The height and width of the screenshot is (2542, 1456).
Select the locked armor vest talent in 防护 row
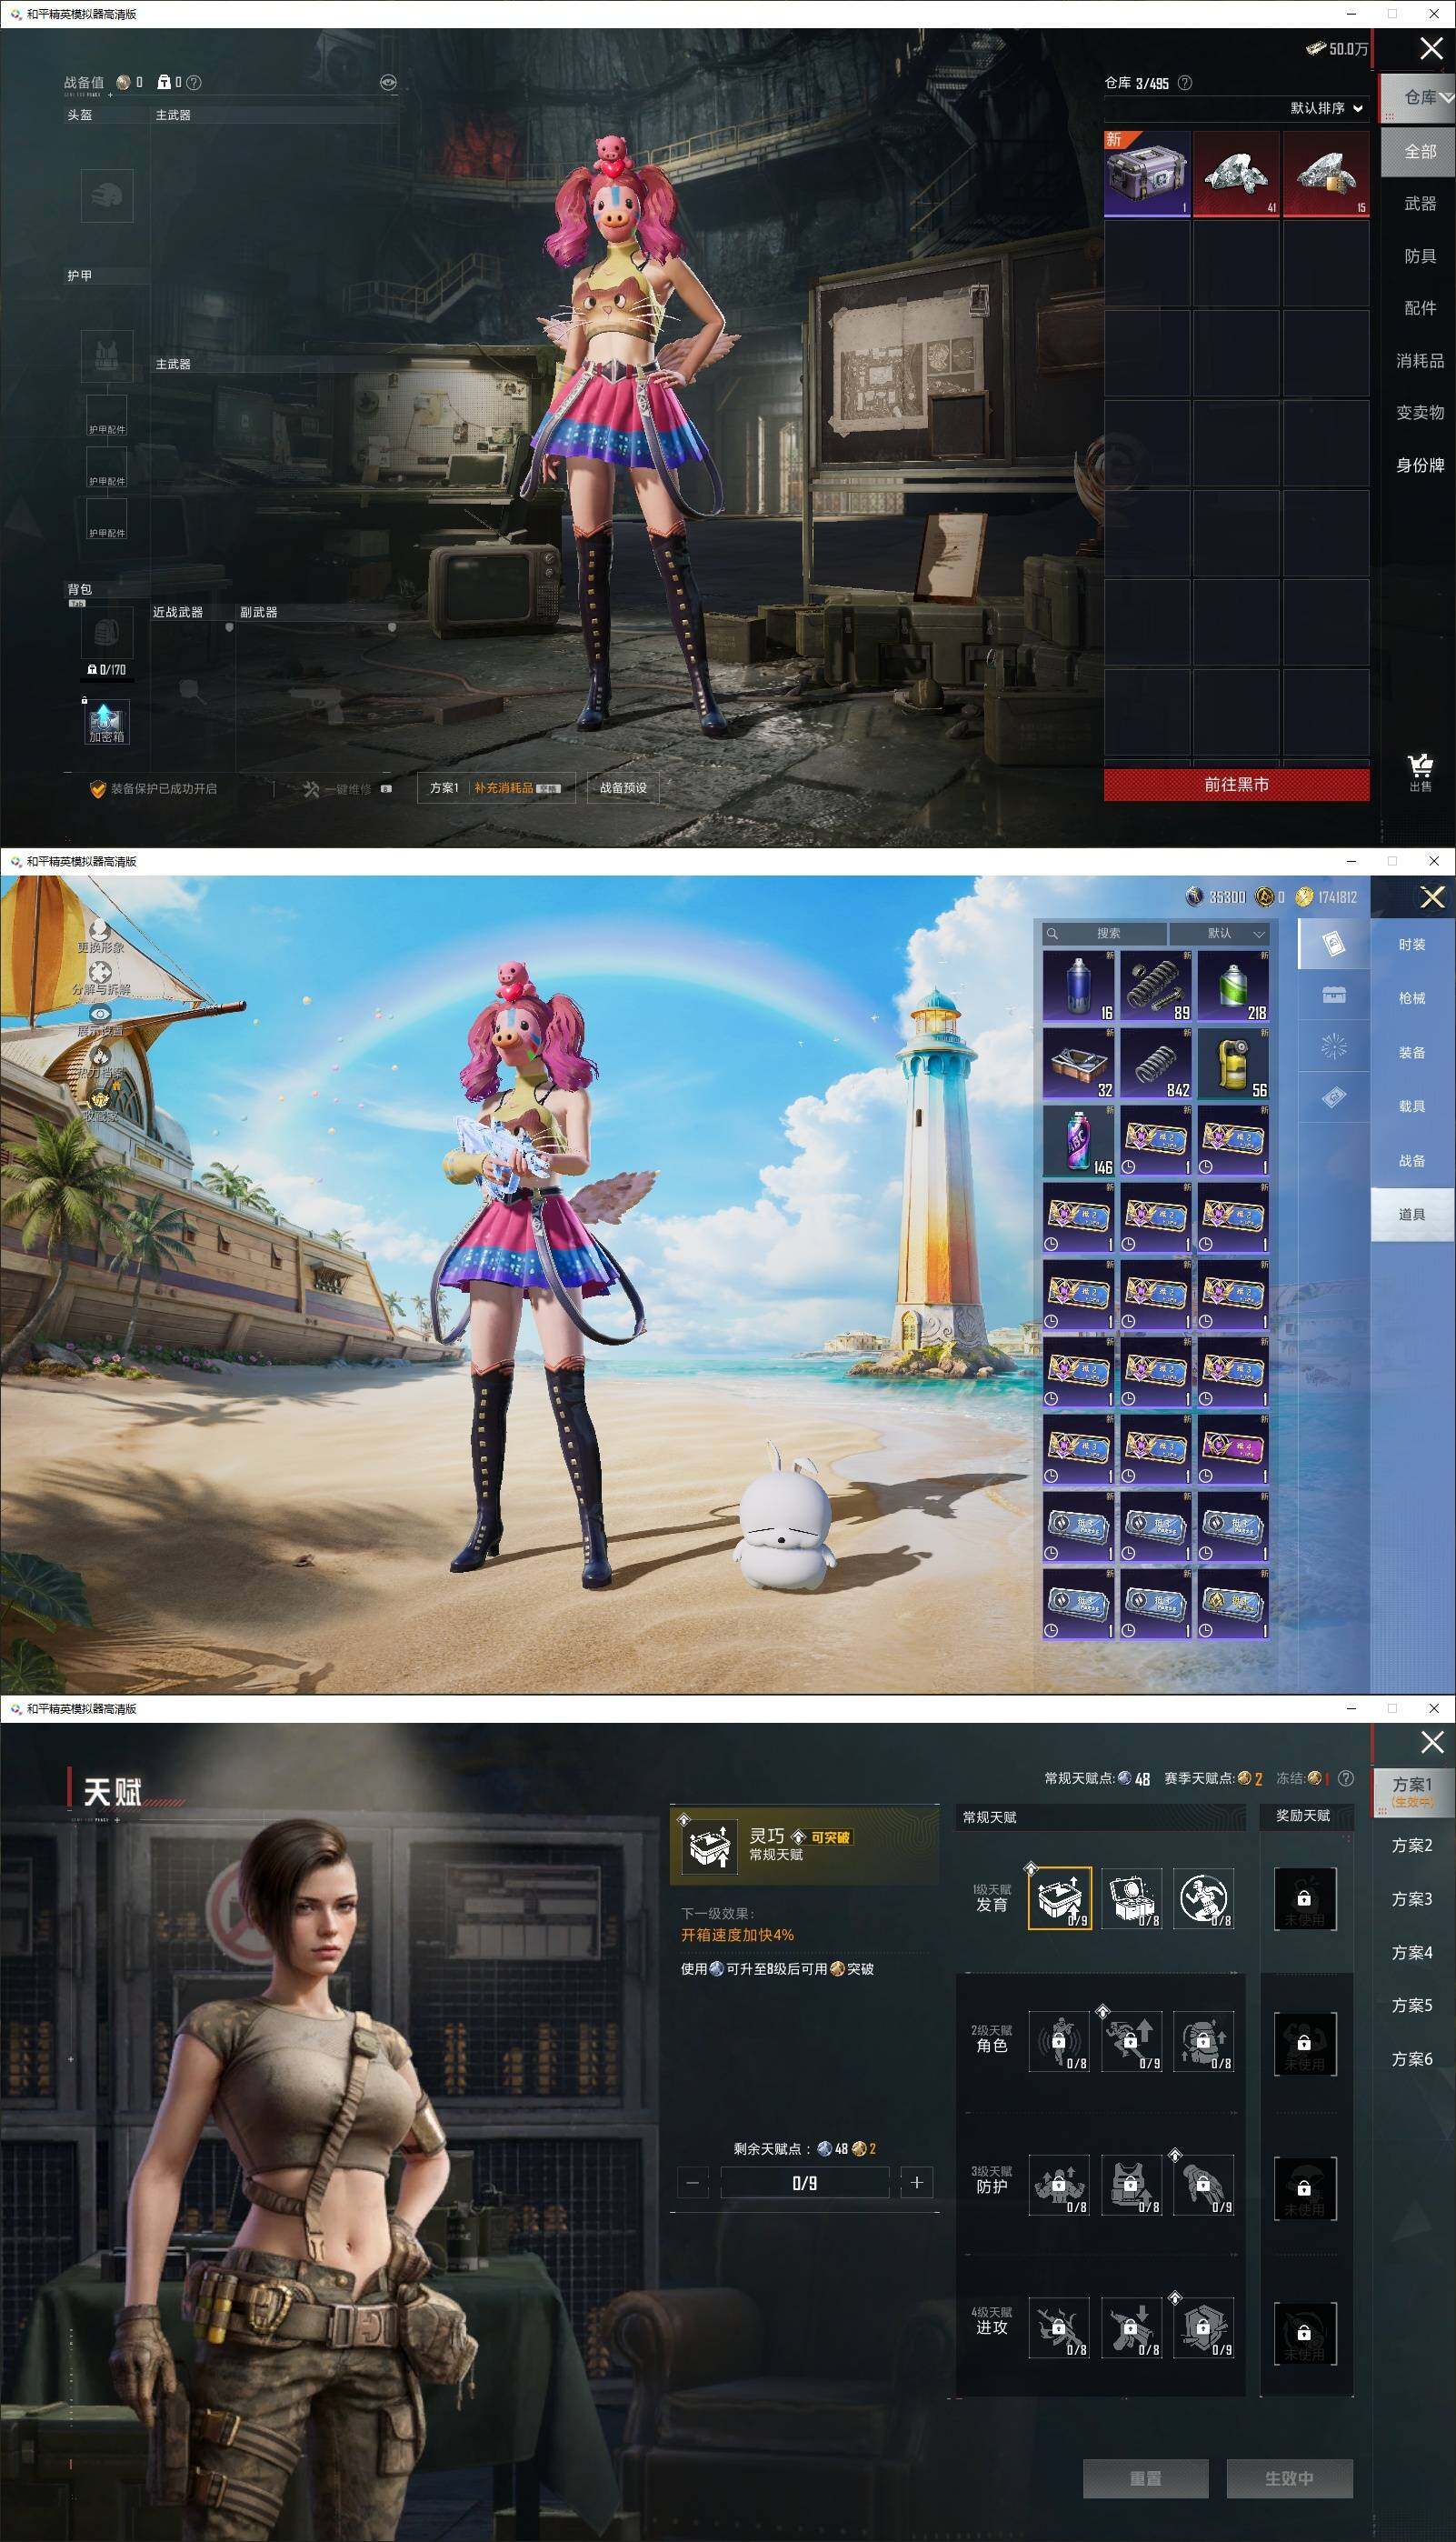1132,2185
